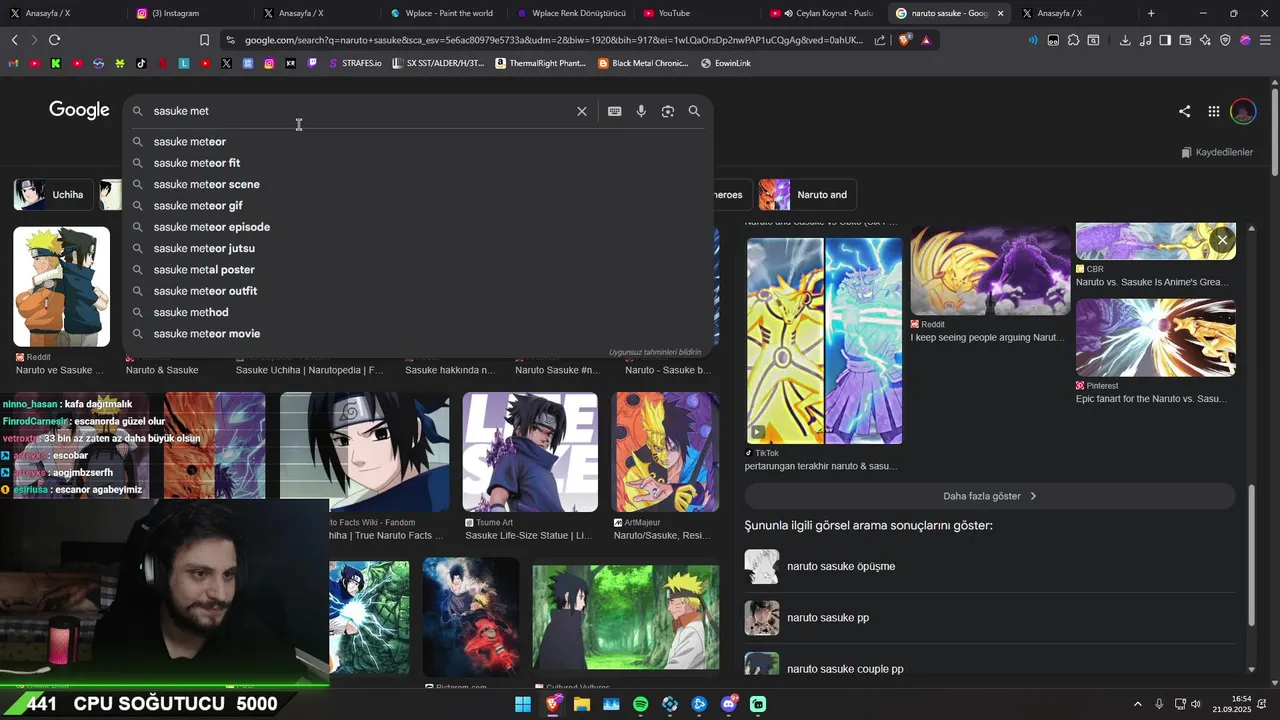The height and width of the screenshot is (720, 1280).
Task: Open Spotify from the taskbar
Action: [x=641, y=704]
